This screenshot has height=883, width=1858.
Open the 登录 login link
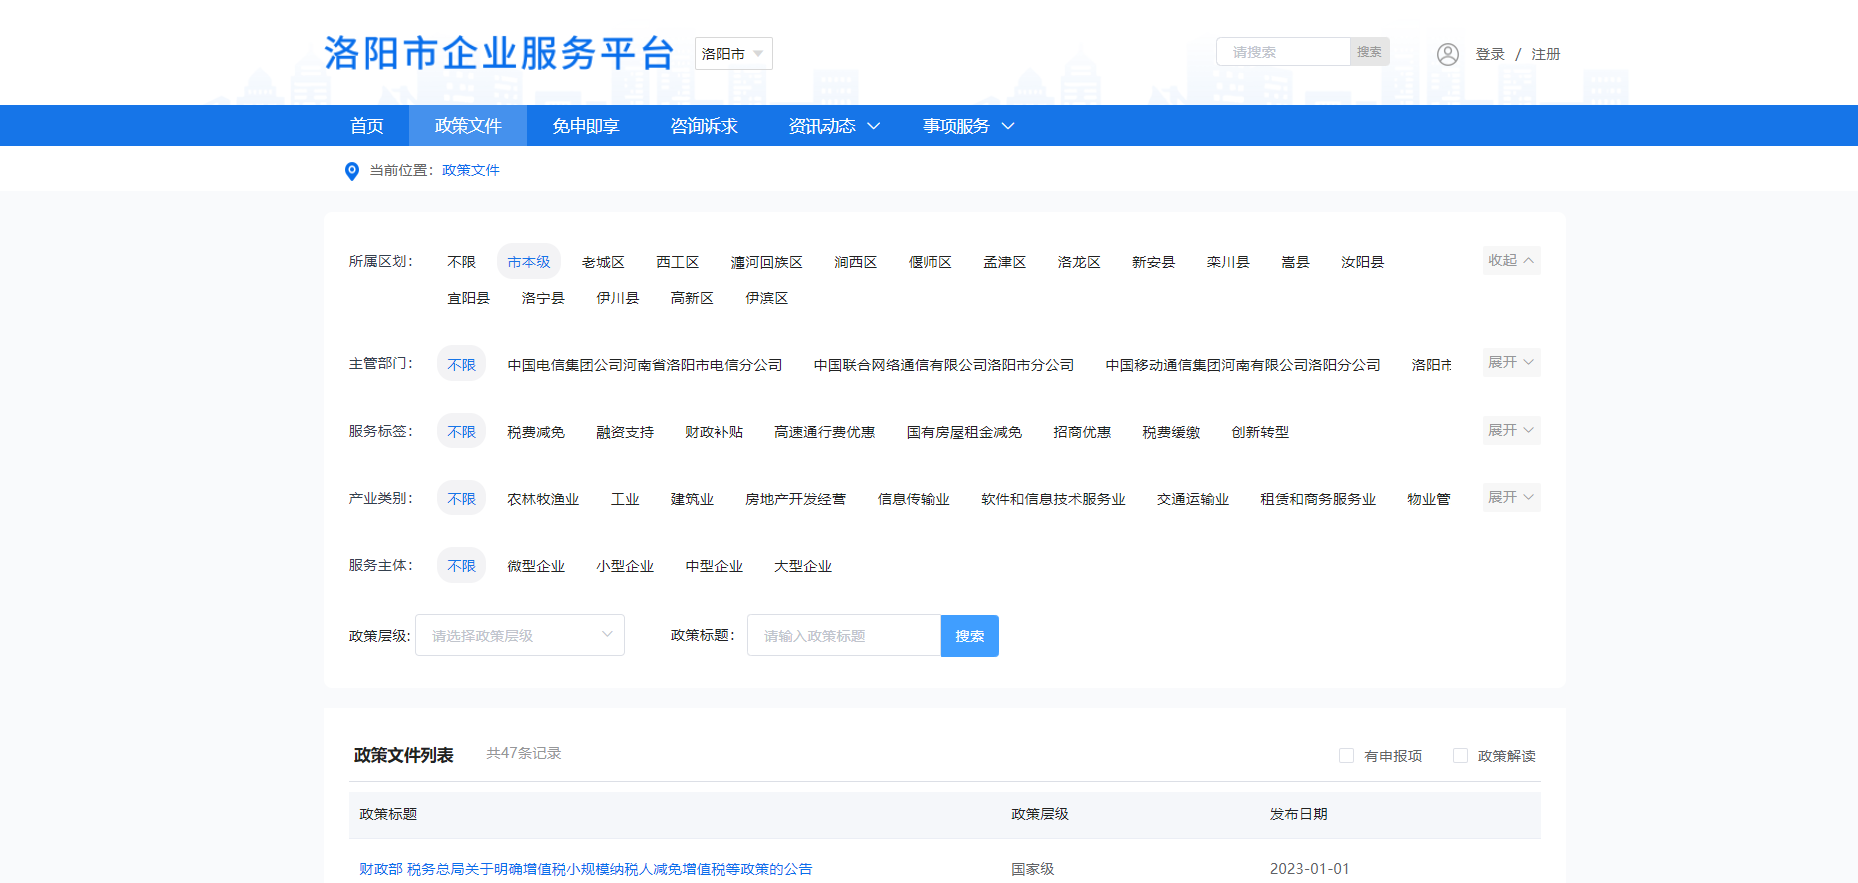pyautogui.click(x=1490, y=54)
